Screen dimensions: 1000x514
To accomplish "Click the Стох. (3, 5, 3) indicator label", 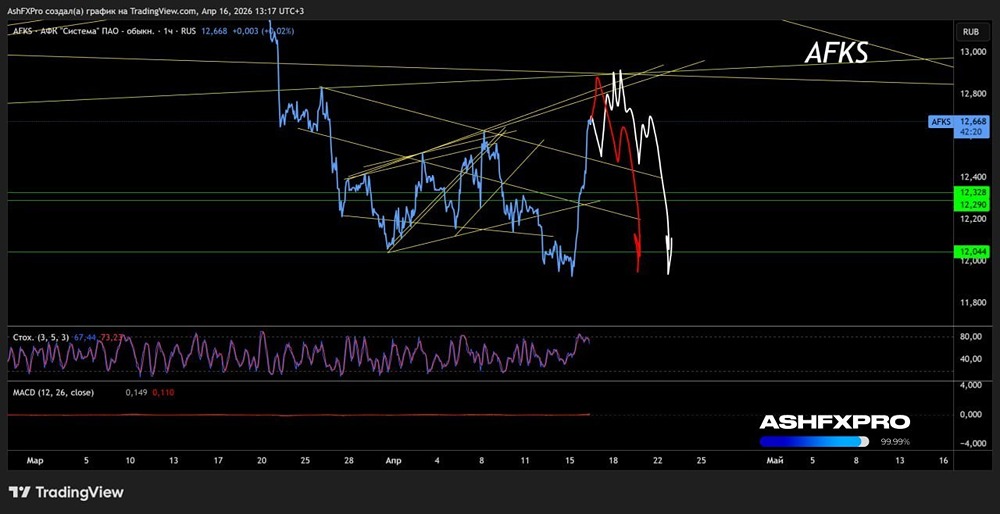I will (x=41, y=337).
